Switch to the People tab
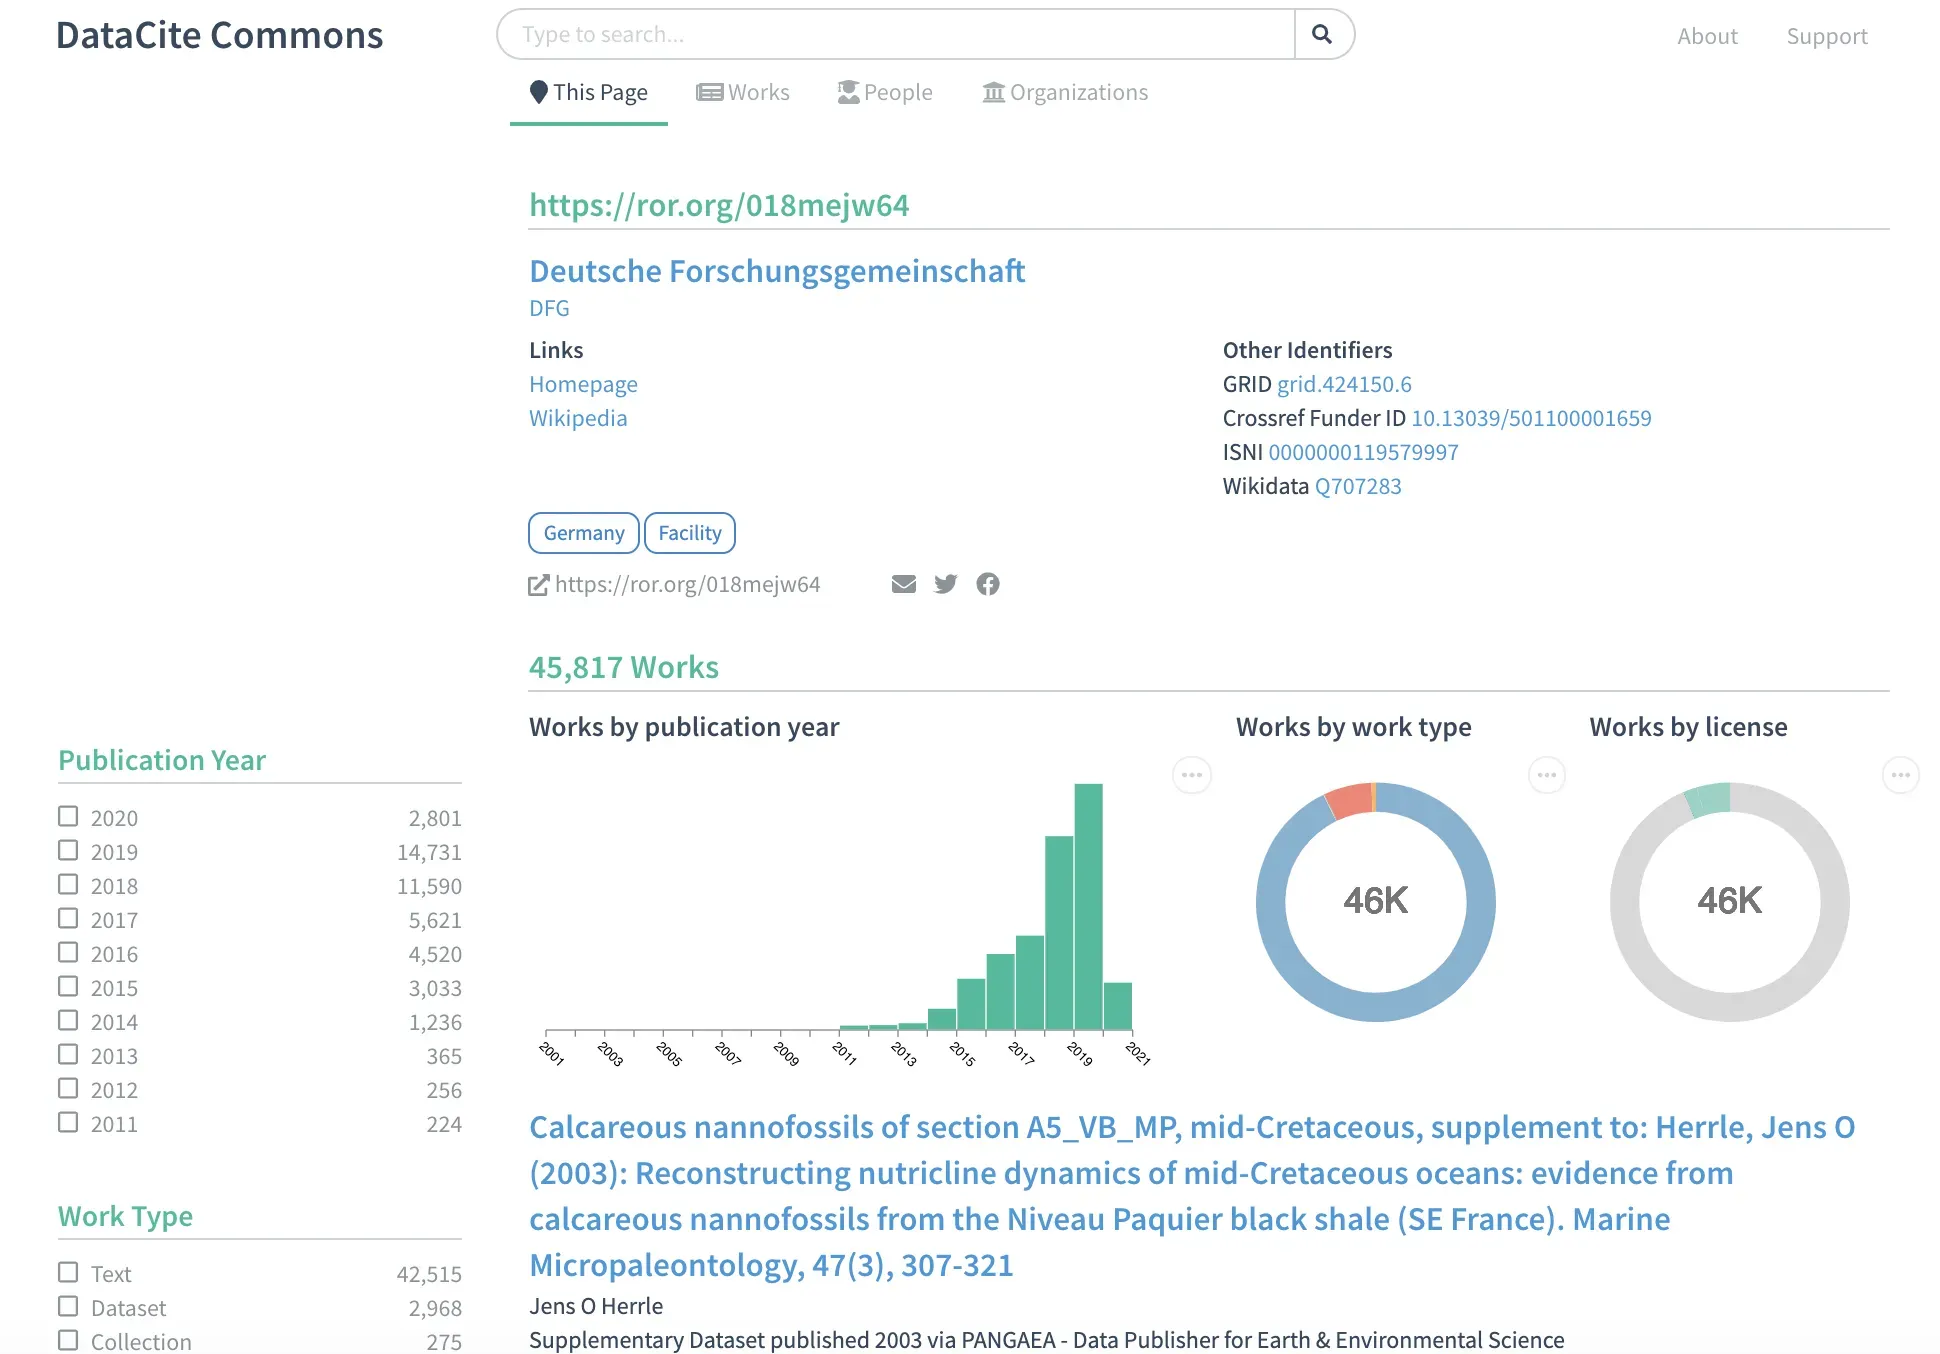The height and width of the screenshot is (1354, 1940). pyautogui.click(x=885, y=93)
